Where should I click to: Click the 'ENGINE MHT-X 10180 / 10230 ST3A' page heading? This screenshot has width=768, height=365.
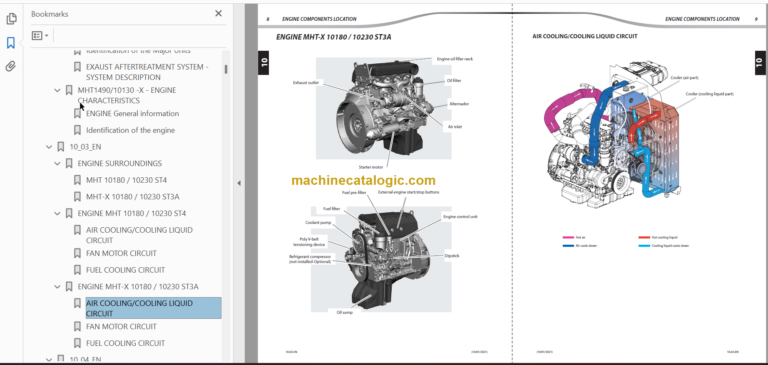[x=334, y=37]
